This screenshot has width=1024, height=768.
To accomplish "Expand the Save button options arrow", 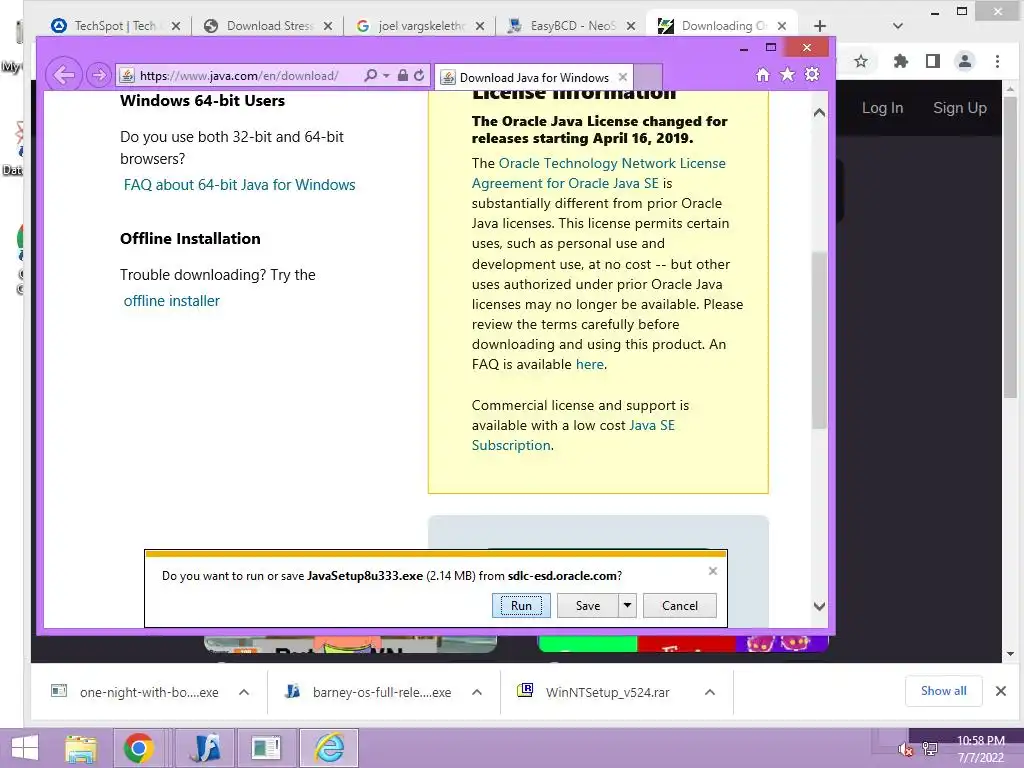I will tap(627, 605).
